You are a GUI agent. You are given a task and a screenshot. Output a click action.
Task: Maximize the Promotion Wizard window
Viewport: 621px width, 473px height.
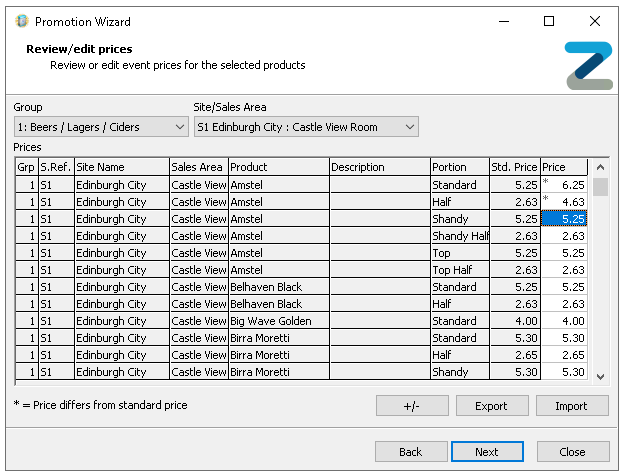(x=549, y=21)
